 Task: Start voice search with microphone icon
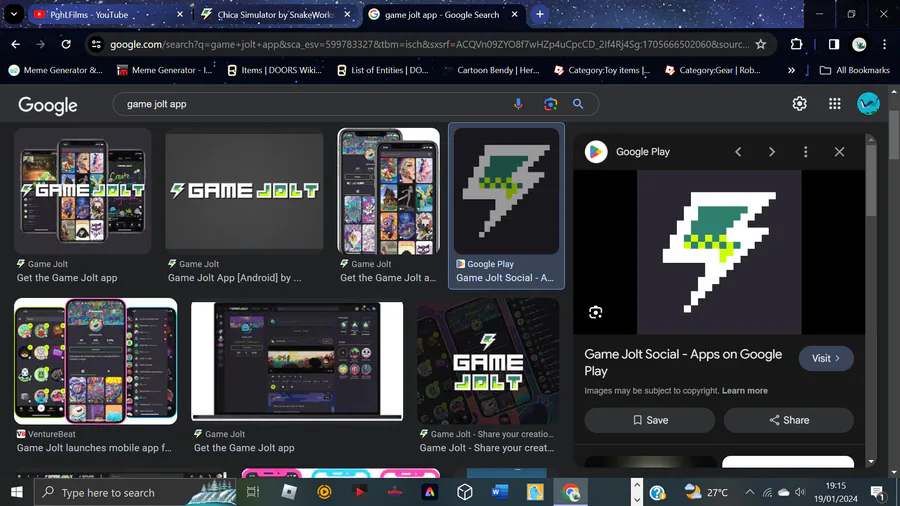point(518,104)
